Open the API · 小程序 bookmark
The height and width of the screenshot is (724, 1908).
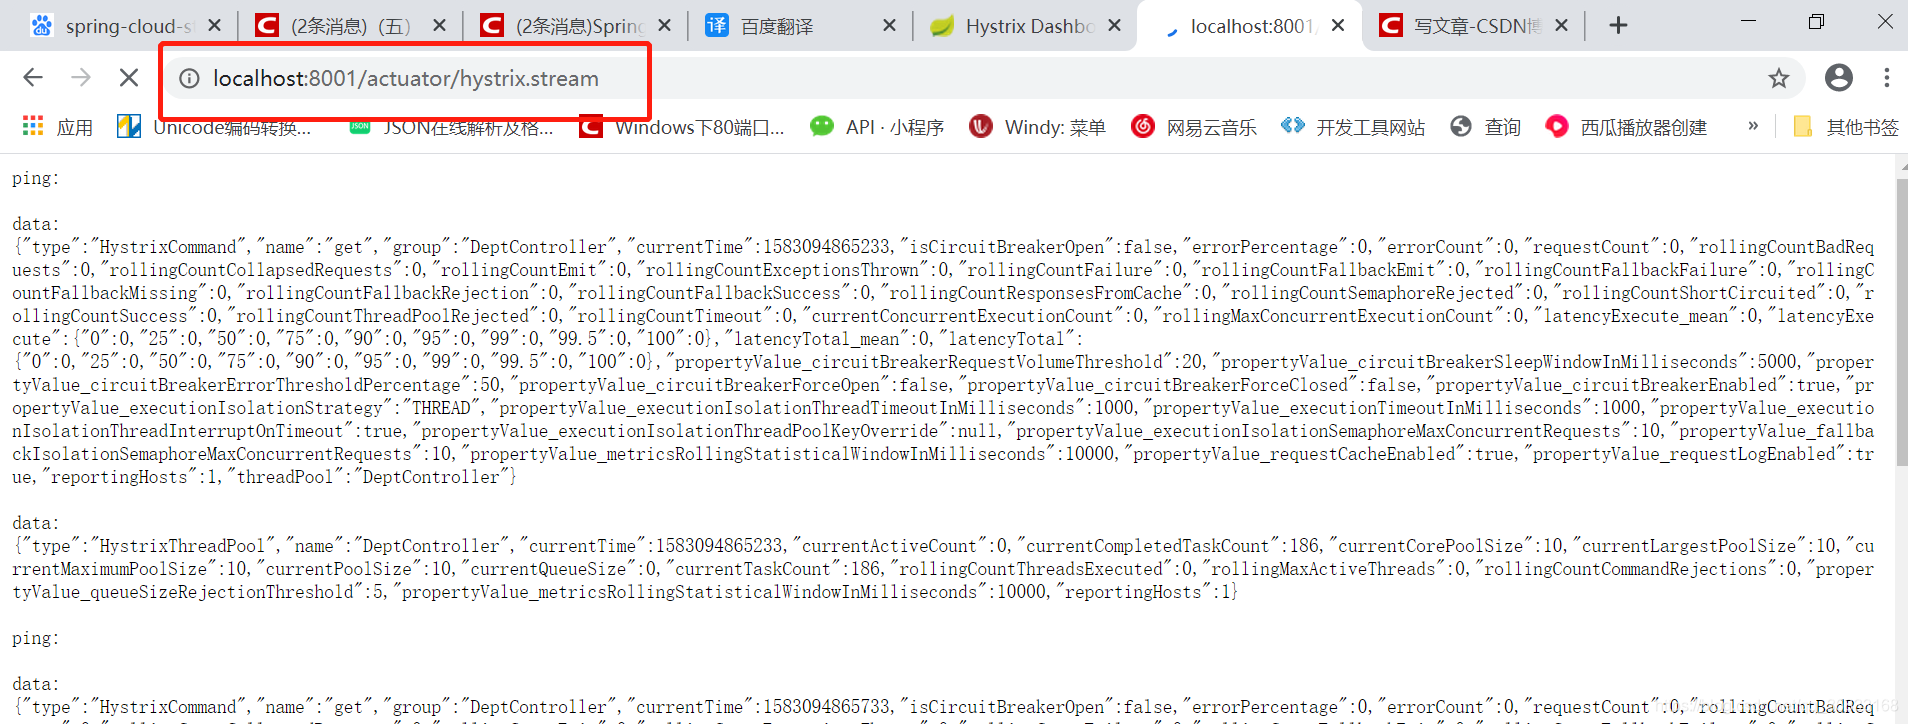(x=877, y=127)
